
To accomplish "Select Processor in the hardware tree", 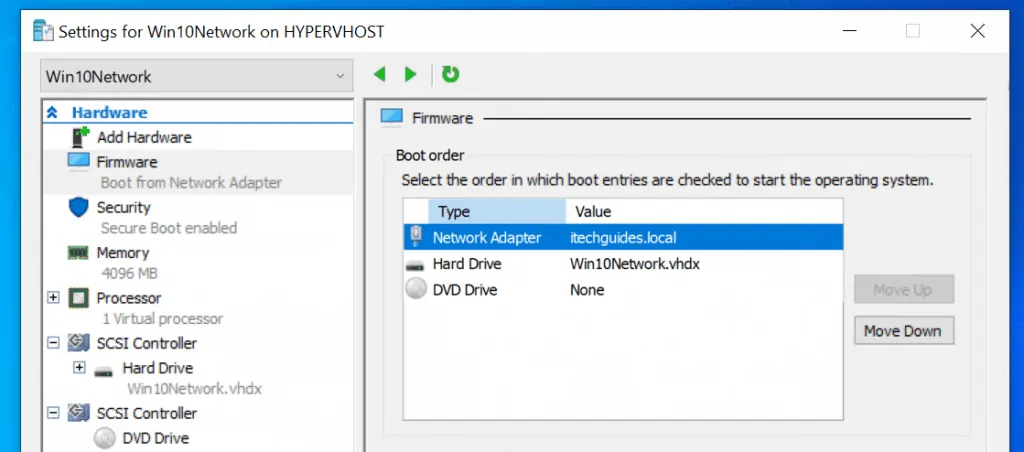I will 129,298.
